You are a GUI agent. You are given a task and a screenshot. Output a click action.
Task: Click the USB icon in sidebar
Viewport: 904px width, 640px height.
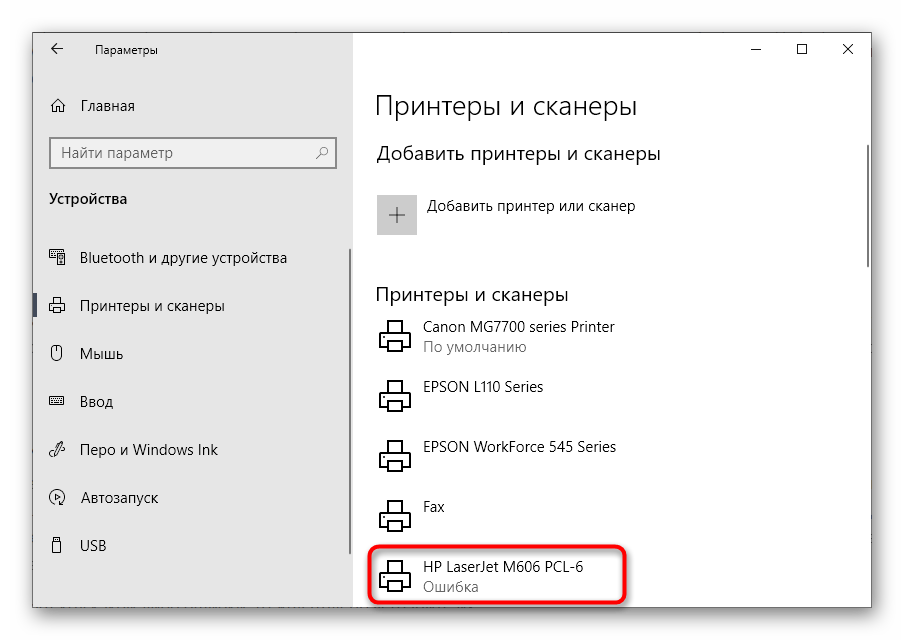coord(58,546)
